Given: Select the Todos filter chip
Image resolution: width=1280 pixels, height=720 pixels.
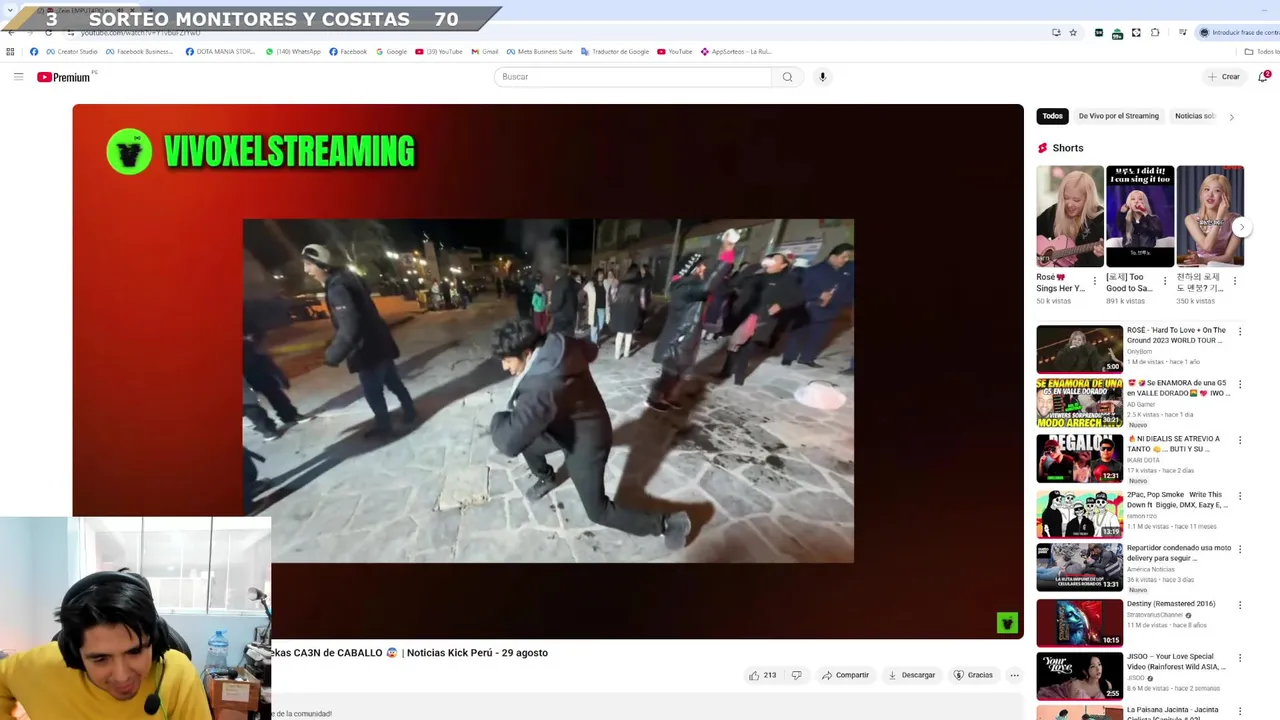Looking at the screenshot, I should tap(1052, 116).
